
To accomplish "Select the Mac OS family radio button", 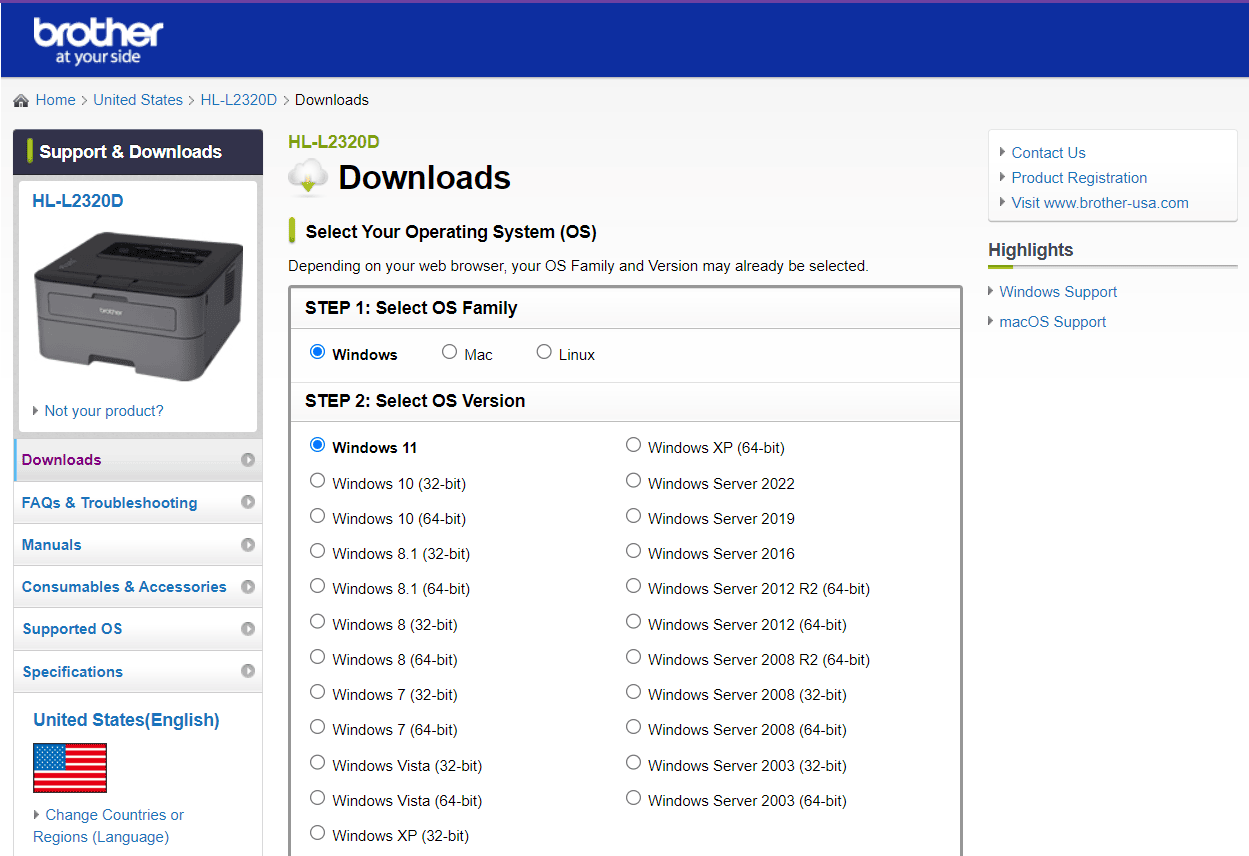I will [449, 351].
